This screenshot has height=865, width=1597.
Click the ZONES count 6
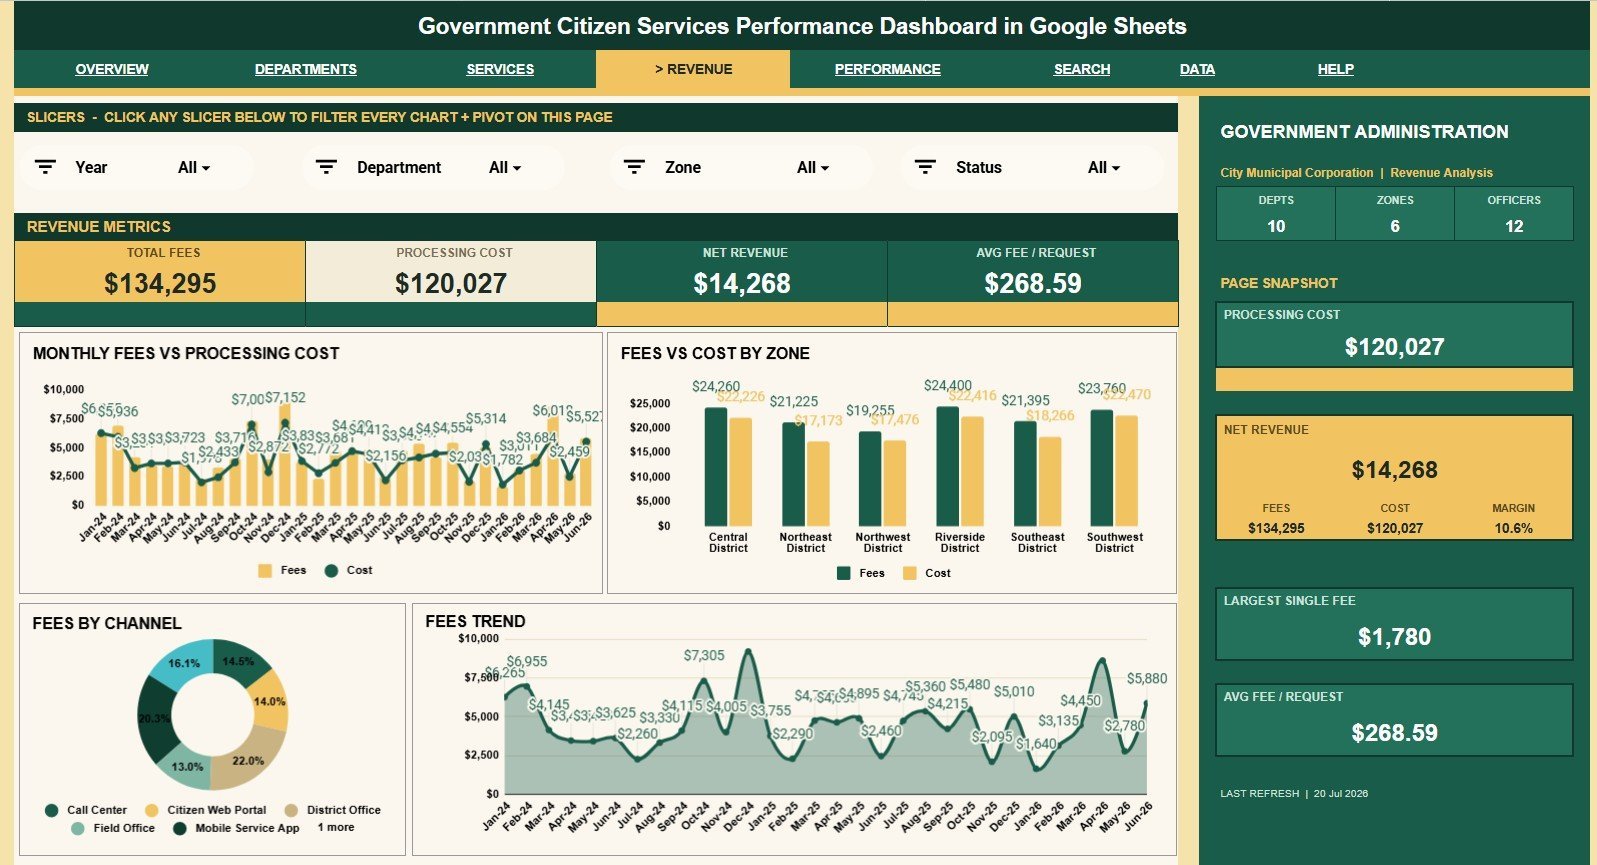(1395, 226)
